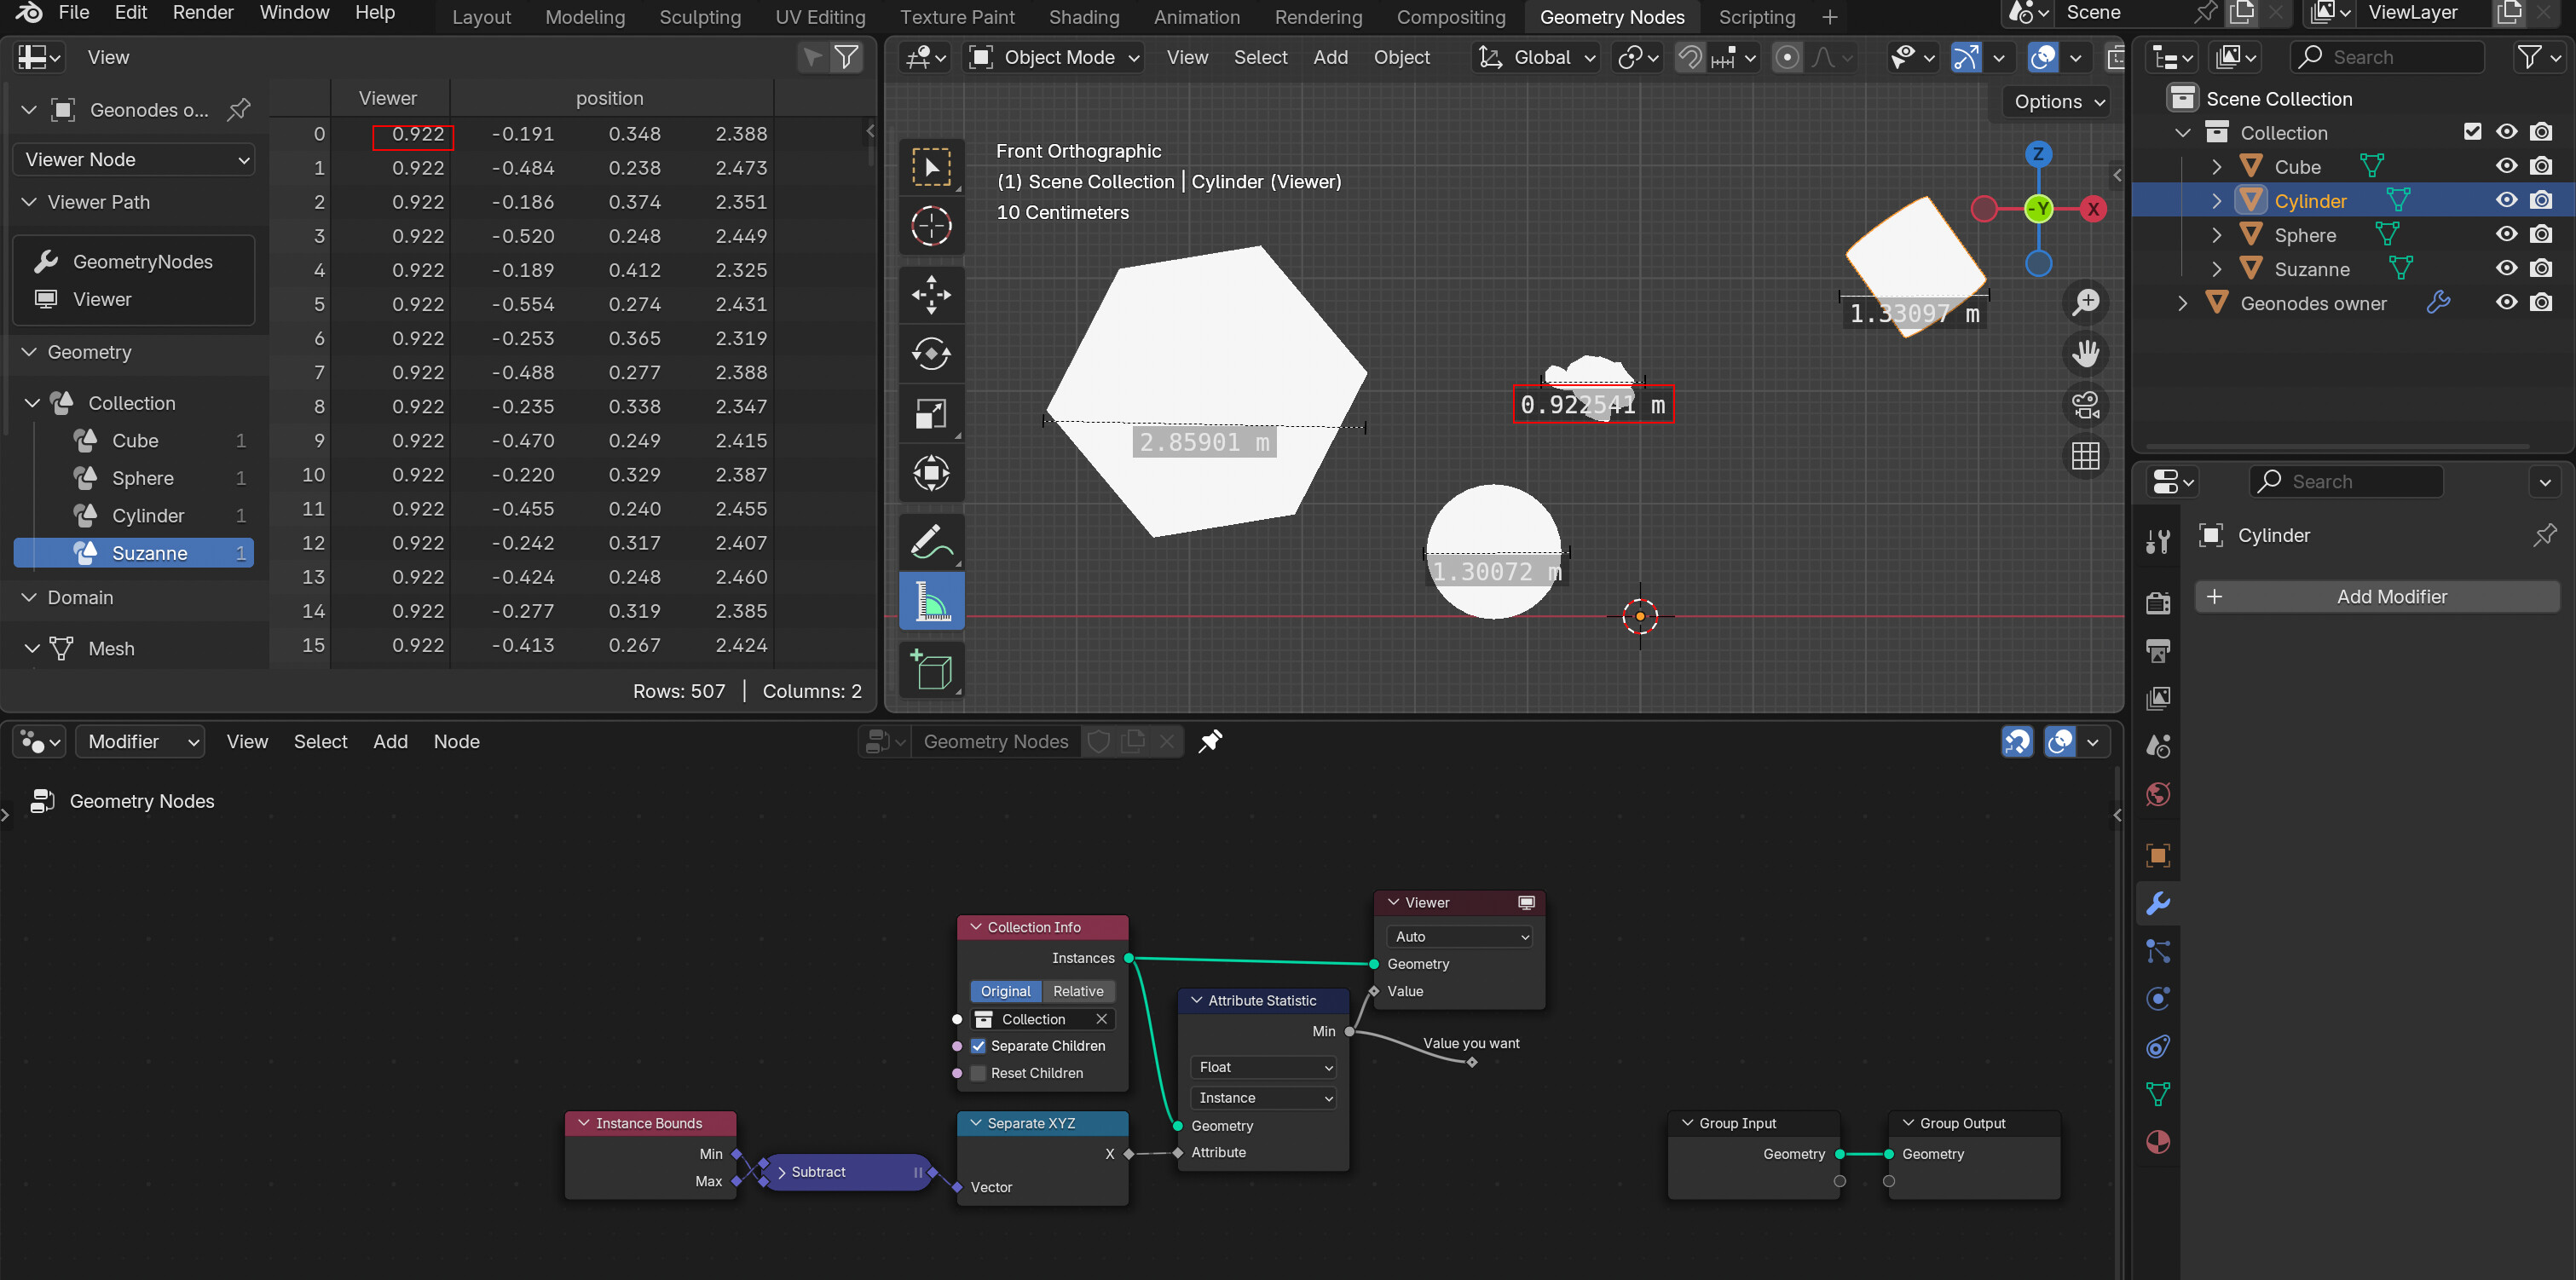Enable Reset Children in Collection Info
Image resolution: width=2576 pixels, height=1280 pixels.
click(x=978, y=1072)
